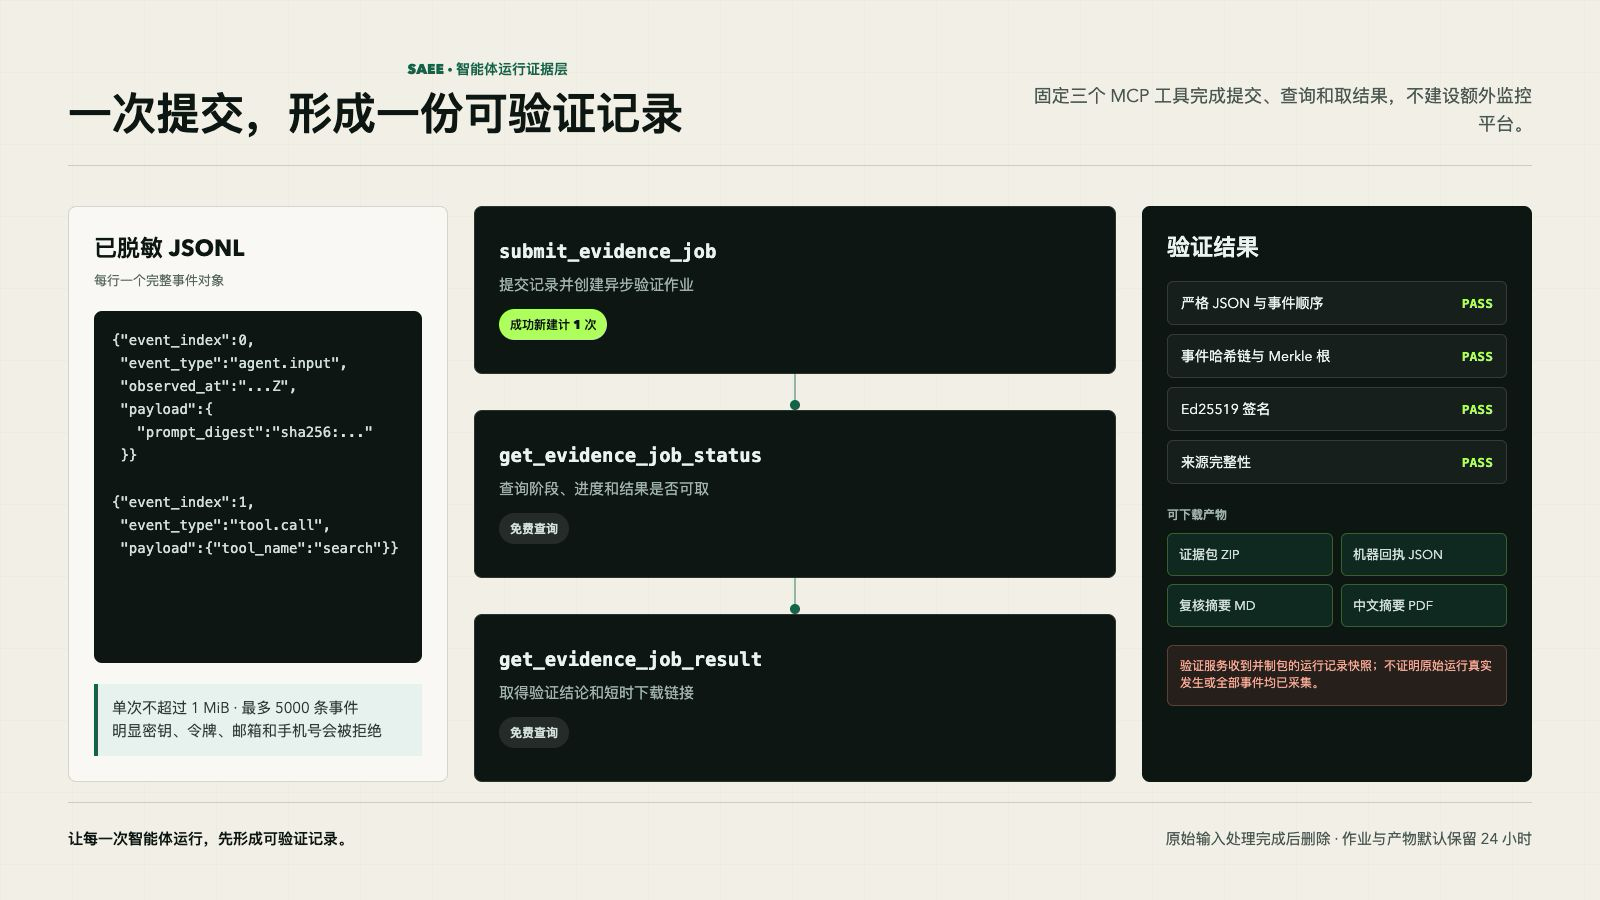Click the 证据包 ZIP download chip

point(1249,554)
